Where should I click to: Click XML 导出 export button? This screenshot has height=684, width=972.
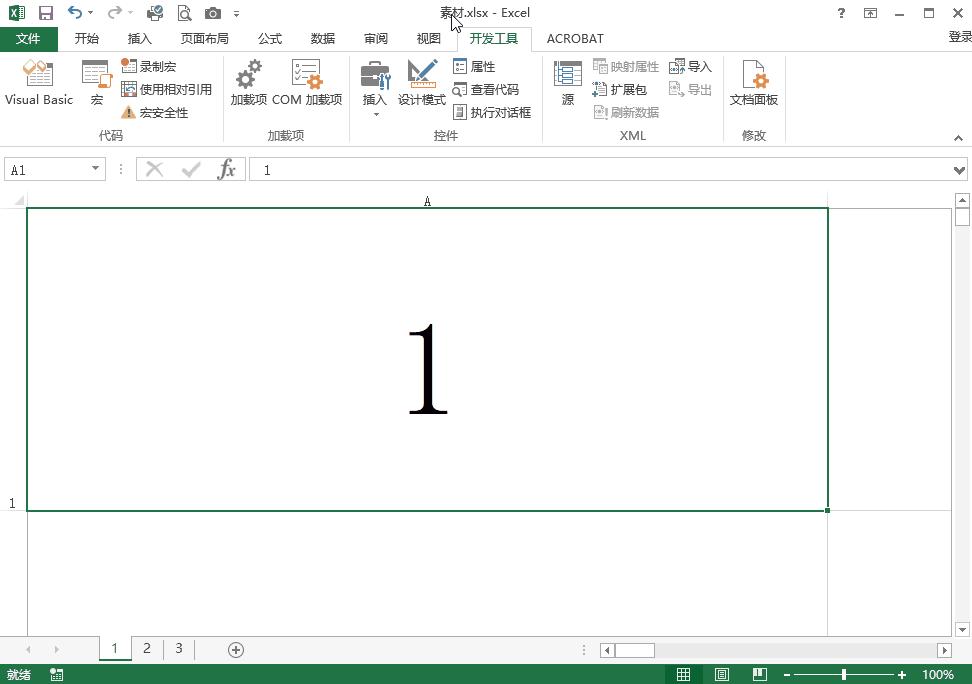pyautogui.click(x=691, y=89)
